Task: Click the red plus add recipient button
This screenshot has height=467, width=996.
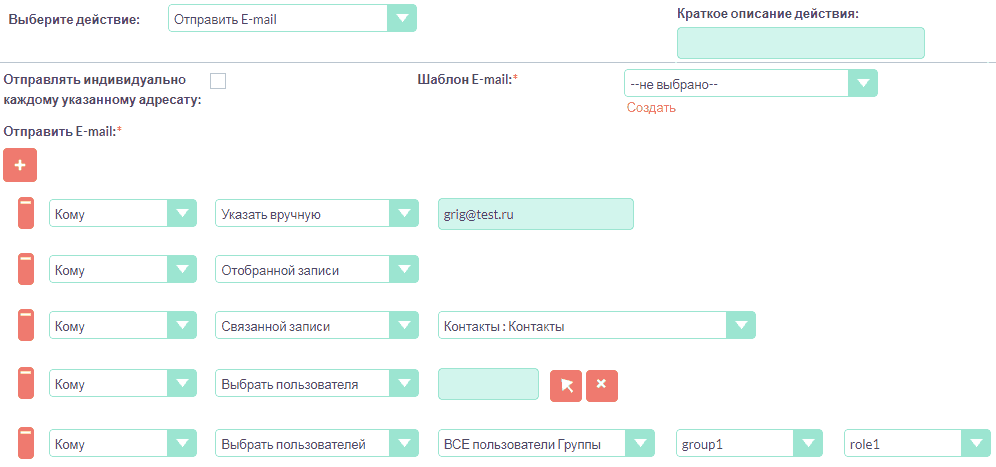Action: (20, 165)
